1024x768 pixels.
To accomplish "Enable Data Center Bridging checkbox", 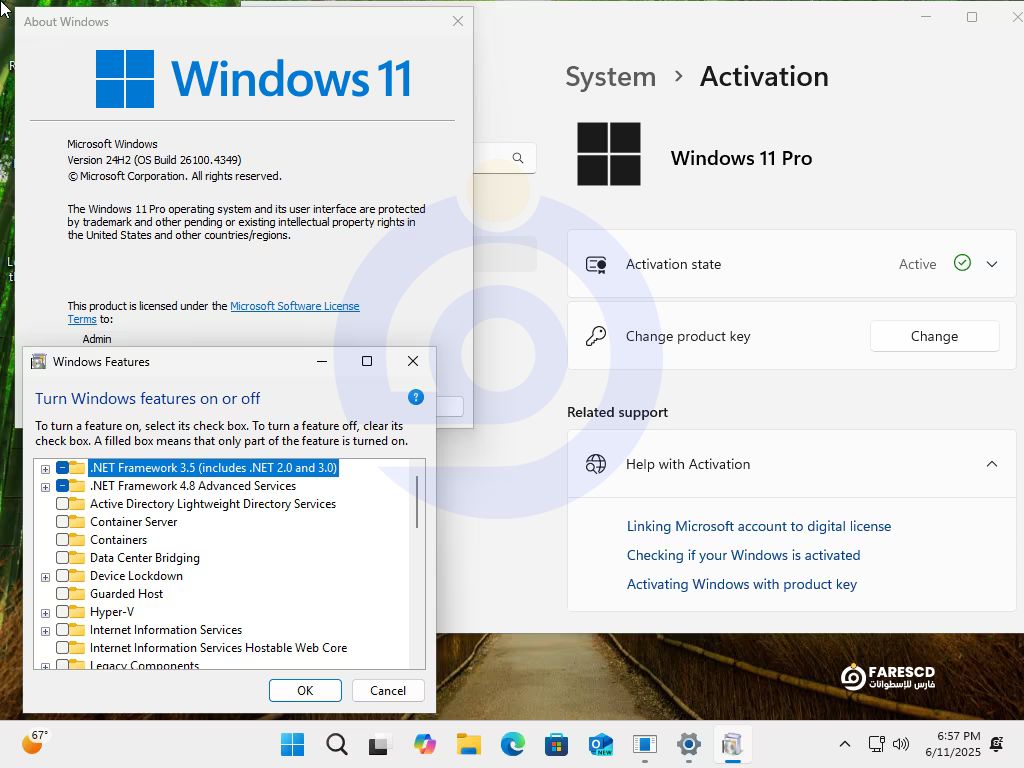I will [x=62, y=558].
